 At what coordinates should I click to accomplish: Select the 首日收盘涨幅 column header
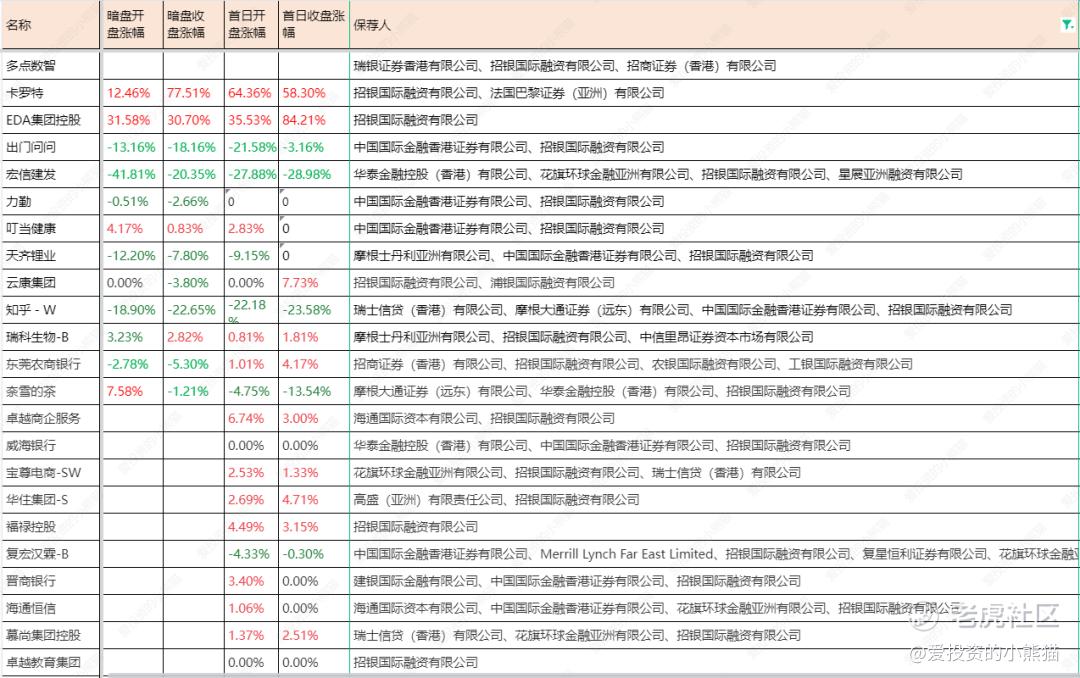pyautogui.click(x=314, y=25)
